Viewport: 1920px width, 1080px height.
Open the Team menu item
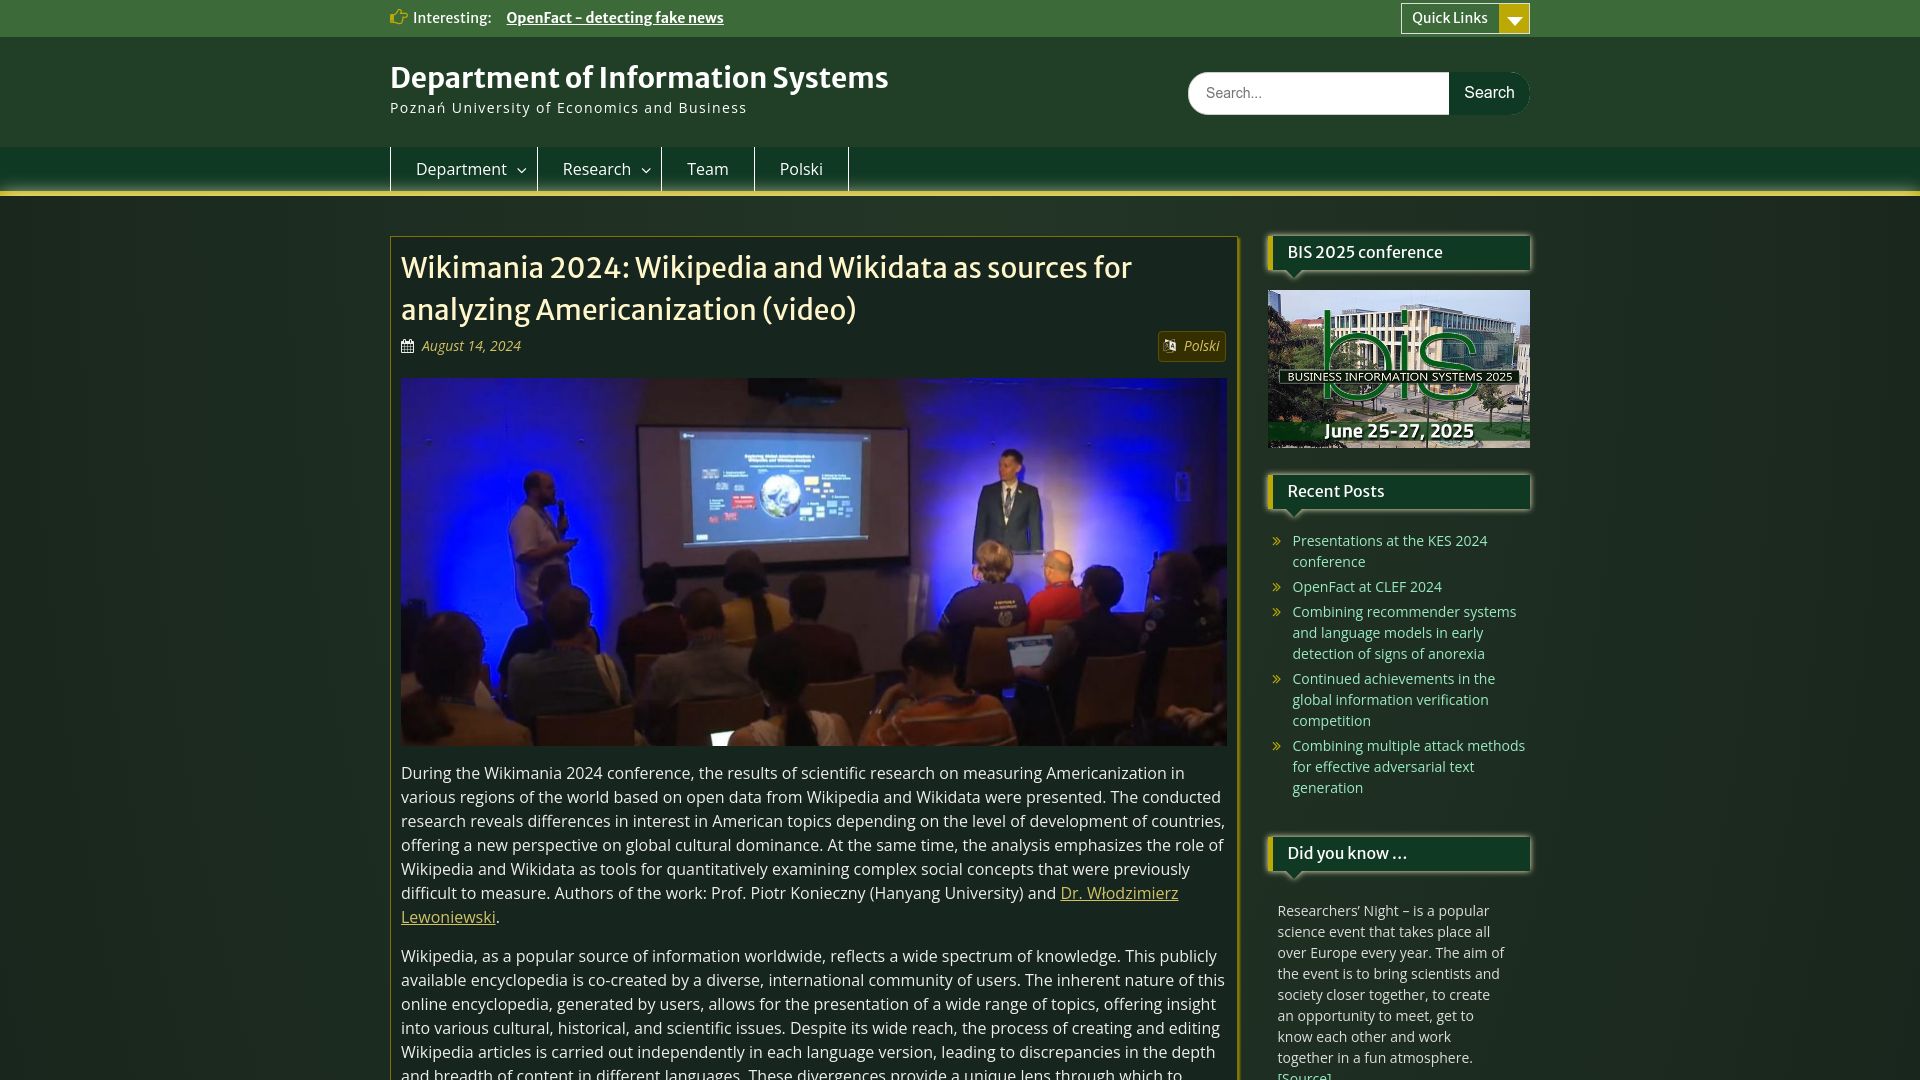coord(707,169)
